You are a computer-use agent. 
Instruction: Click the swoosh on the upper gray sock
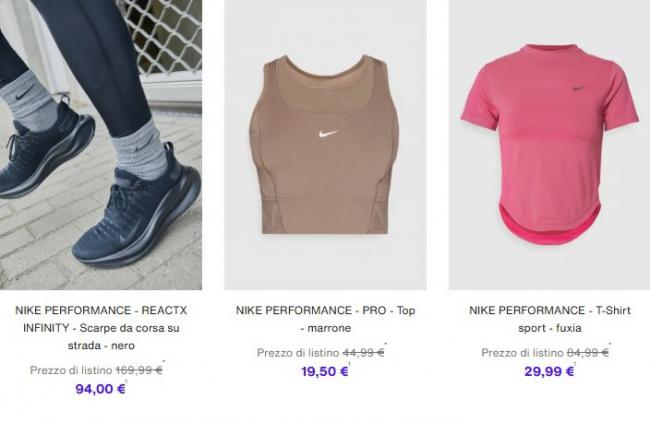point(24,95)
